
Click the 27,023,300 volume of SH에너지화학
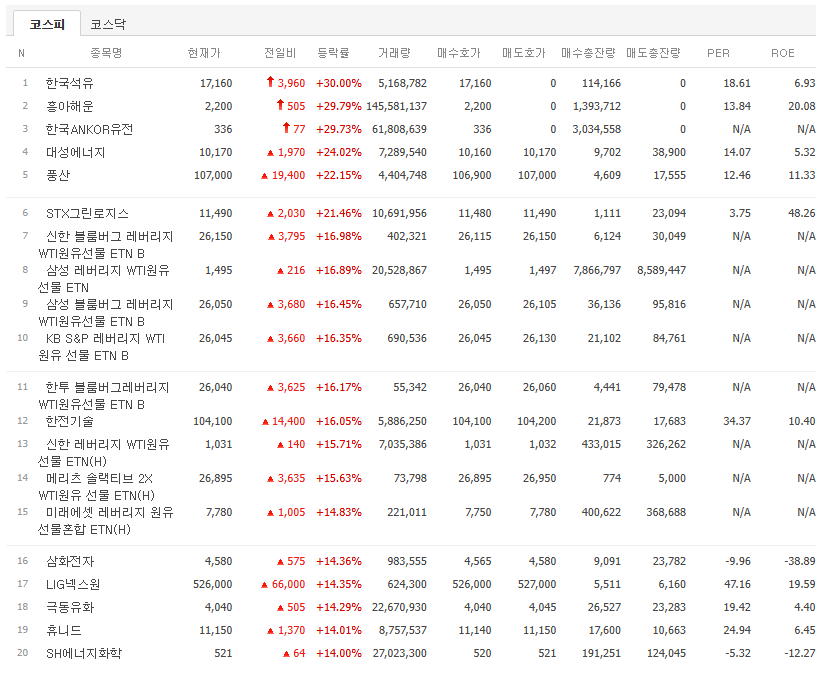[400, 653]
